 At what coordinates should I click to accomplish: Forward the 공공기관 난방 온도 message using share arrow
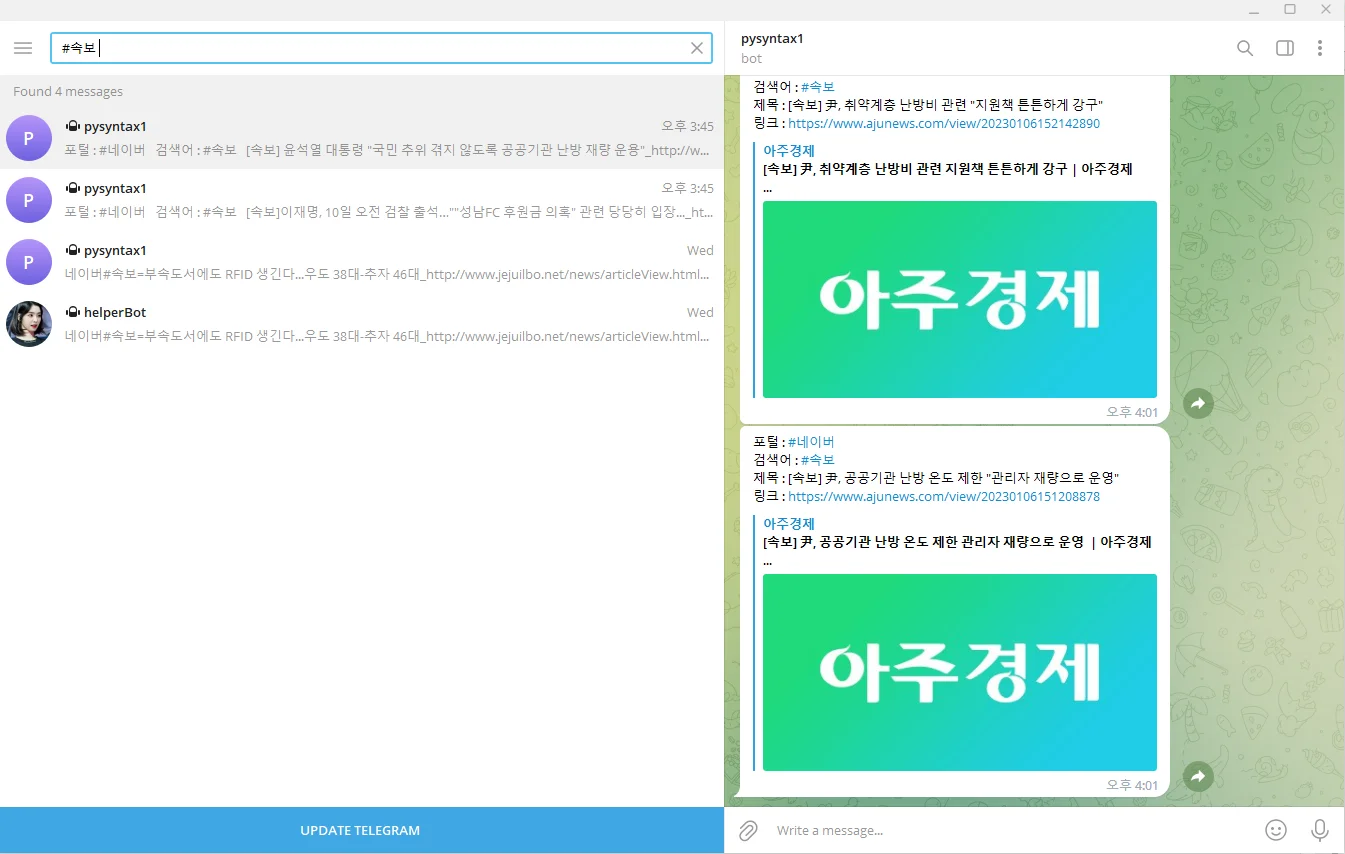pos(1198,776)
